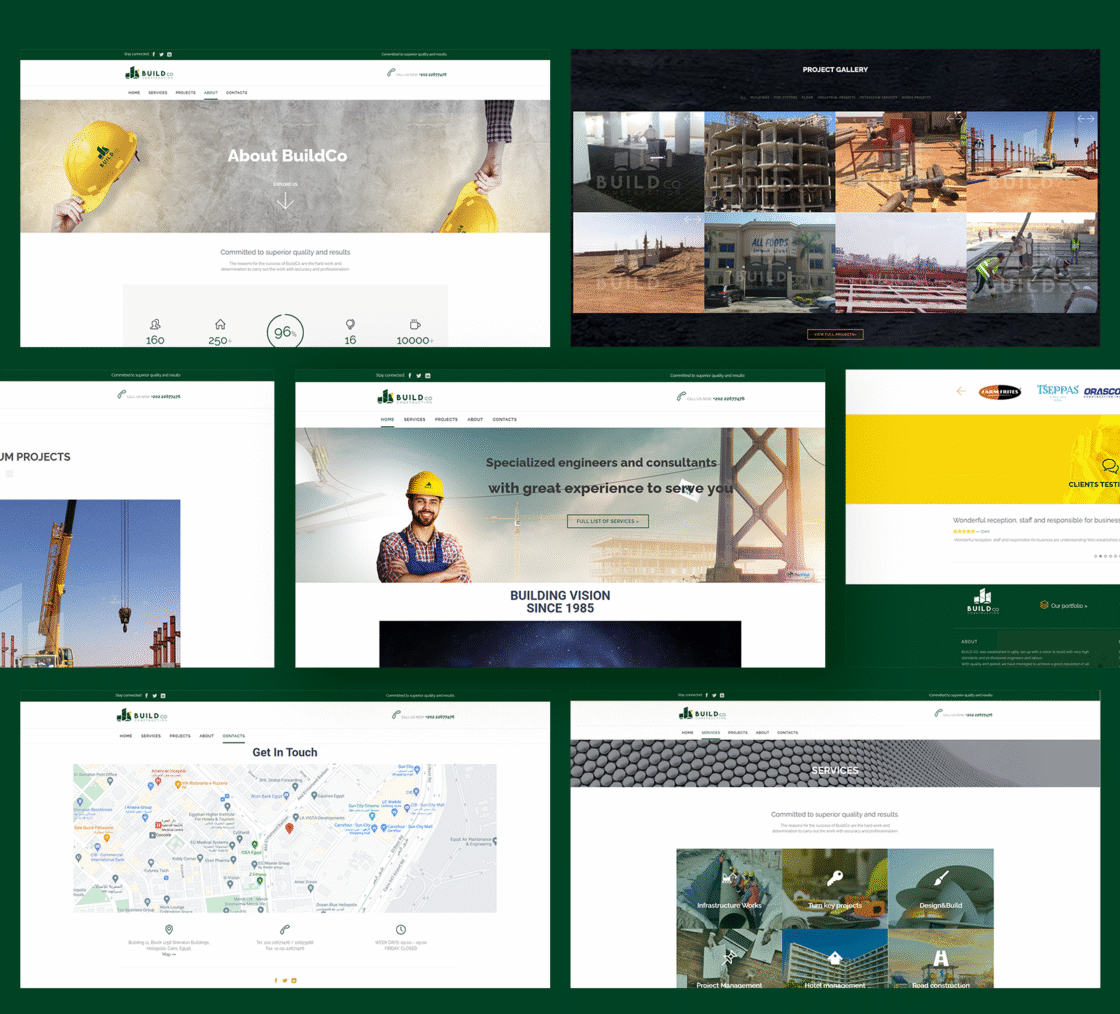Click the key icon on Turn key projects
The height and width of the screenshot is (1014, 1120).
point(834,878)
